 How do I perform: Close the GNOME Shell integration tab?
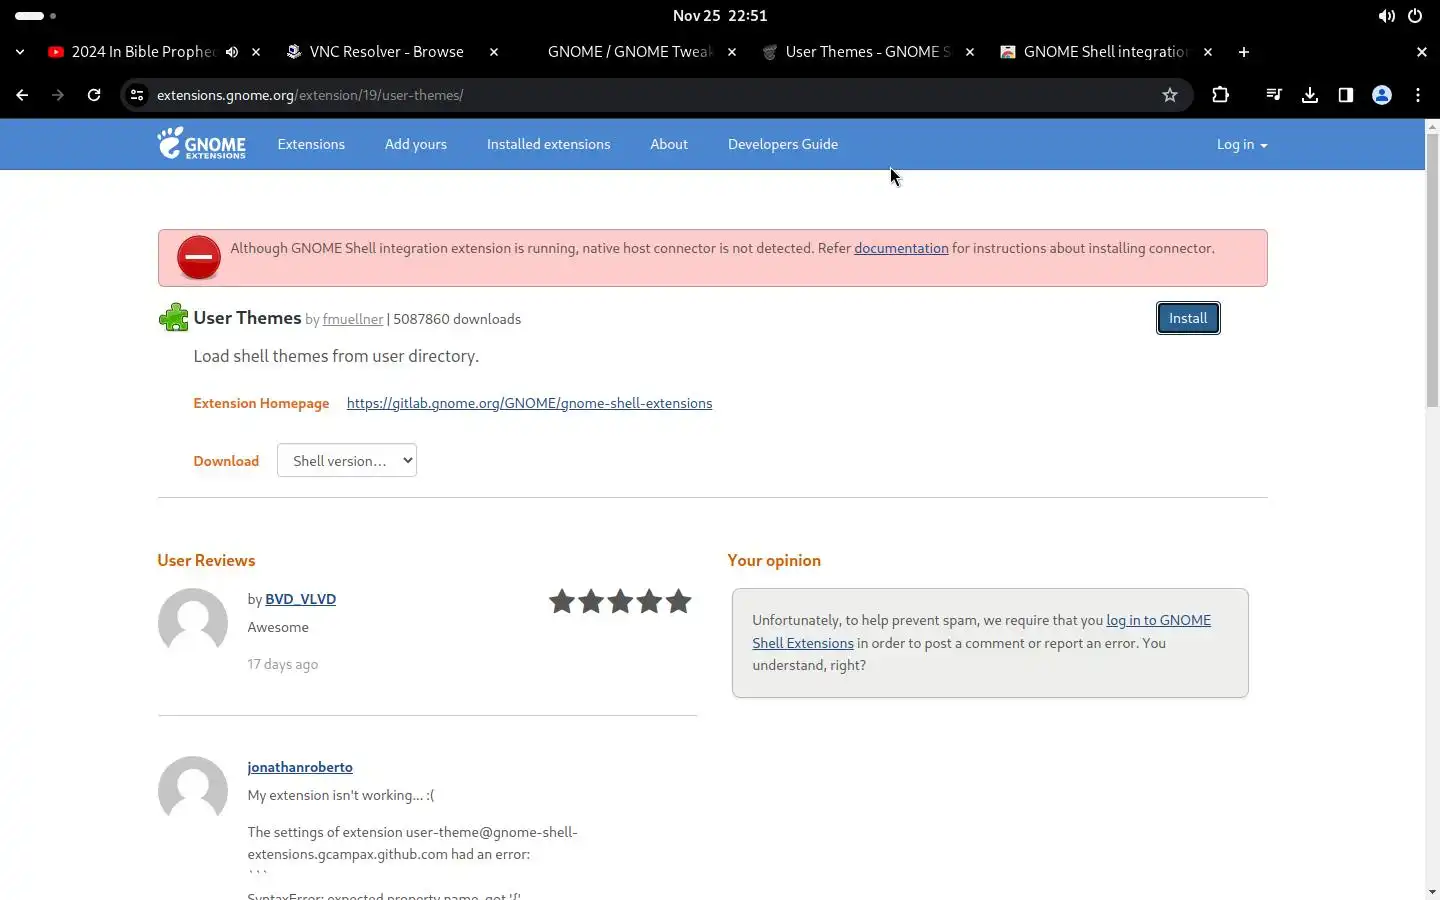pyautogui.click(x=1208, y=52)
